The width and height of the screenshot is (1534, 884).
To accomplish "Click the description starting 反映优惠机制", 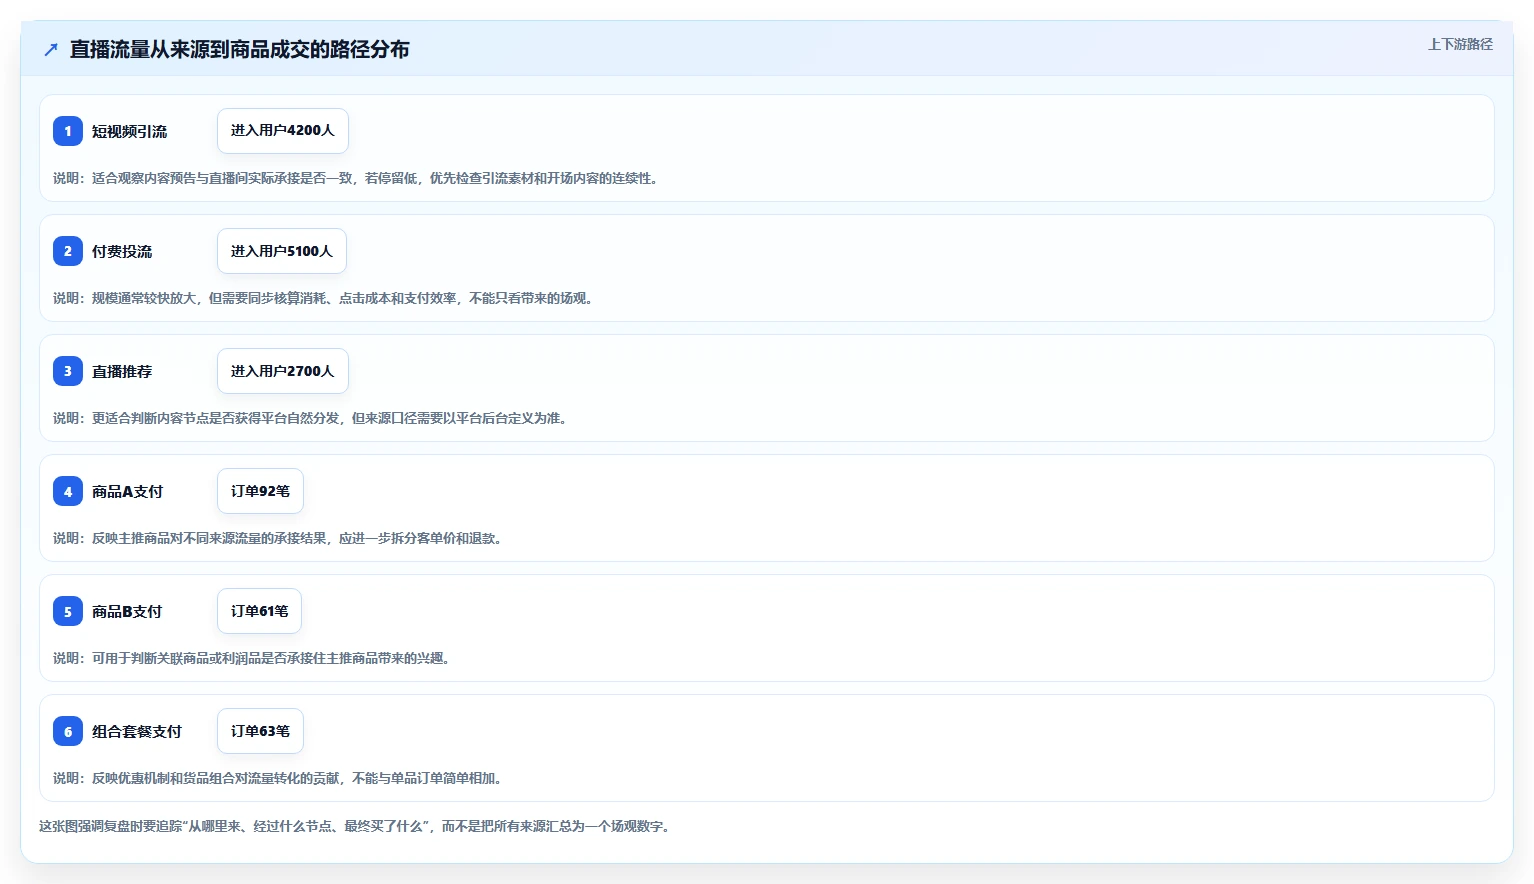I will pos(277,778).
